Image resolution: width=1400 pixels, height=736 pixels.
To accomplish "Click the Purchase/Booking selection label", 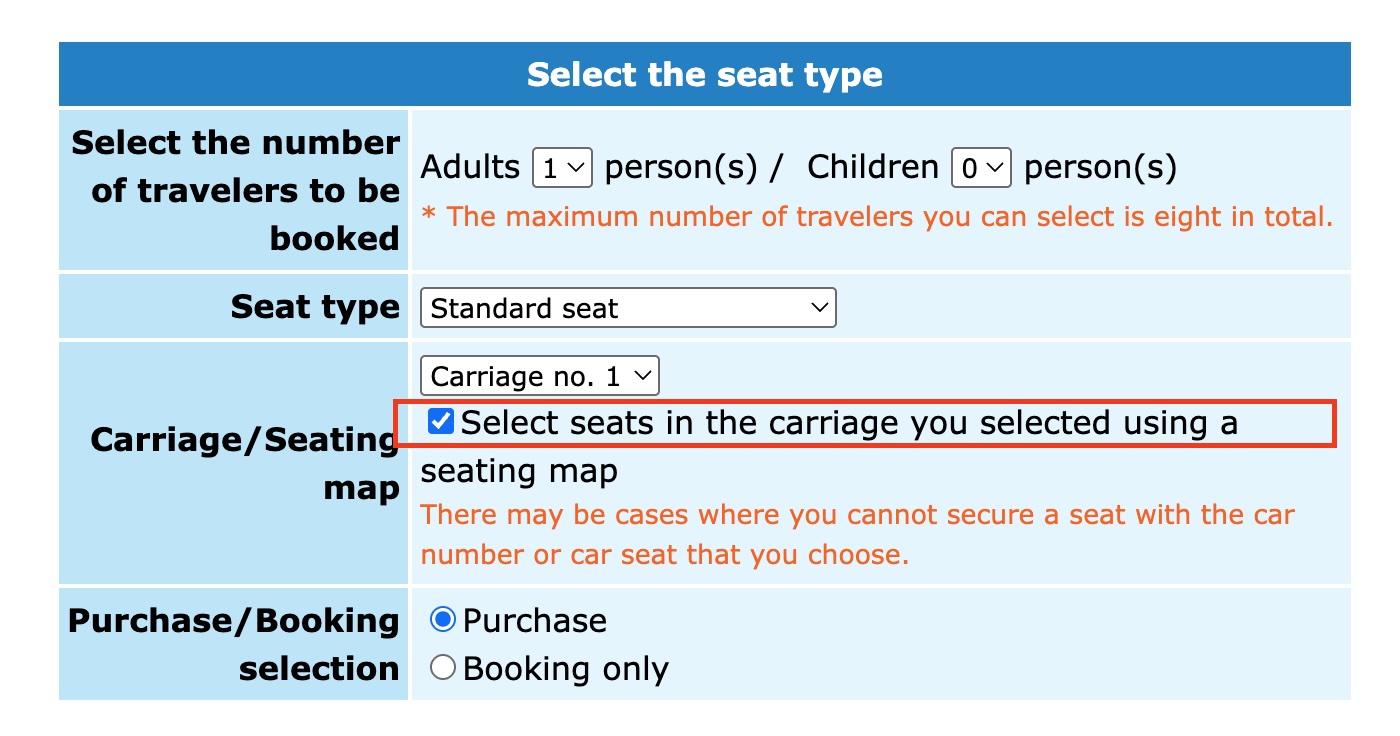I will click(x=231, y=644).
